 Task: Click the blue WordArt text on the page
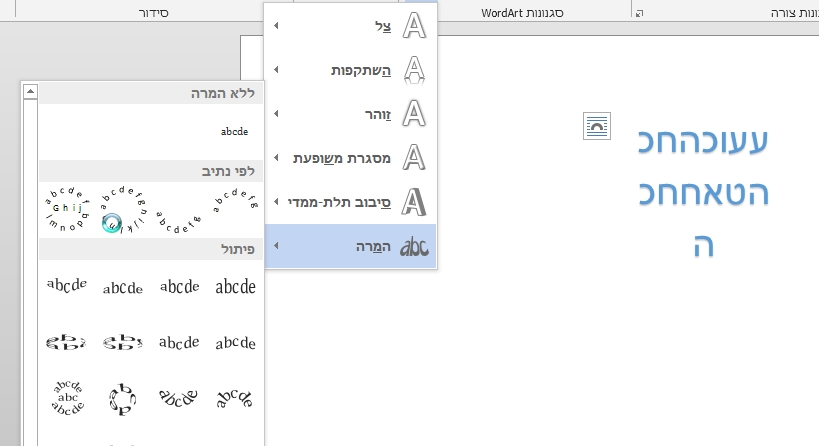[x=703, y=193]
